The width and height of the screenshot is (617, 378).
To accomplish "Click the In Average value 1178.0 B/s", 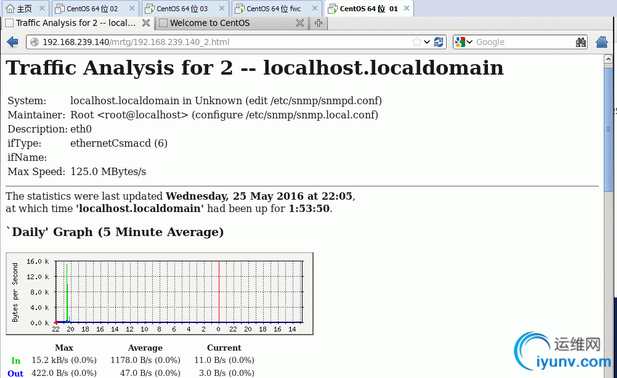I will pyautogui.click(x=145, y=360).
